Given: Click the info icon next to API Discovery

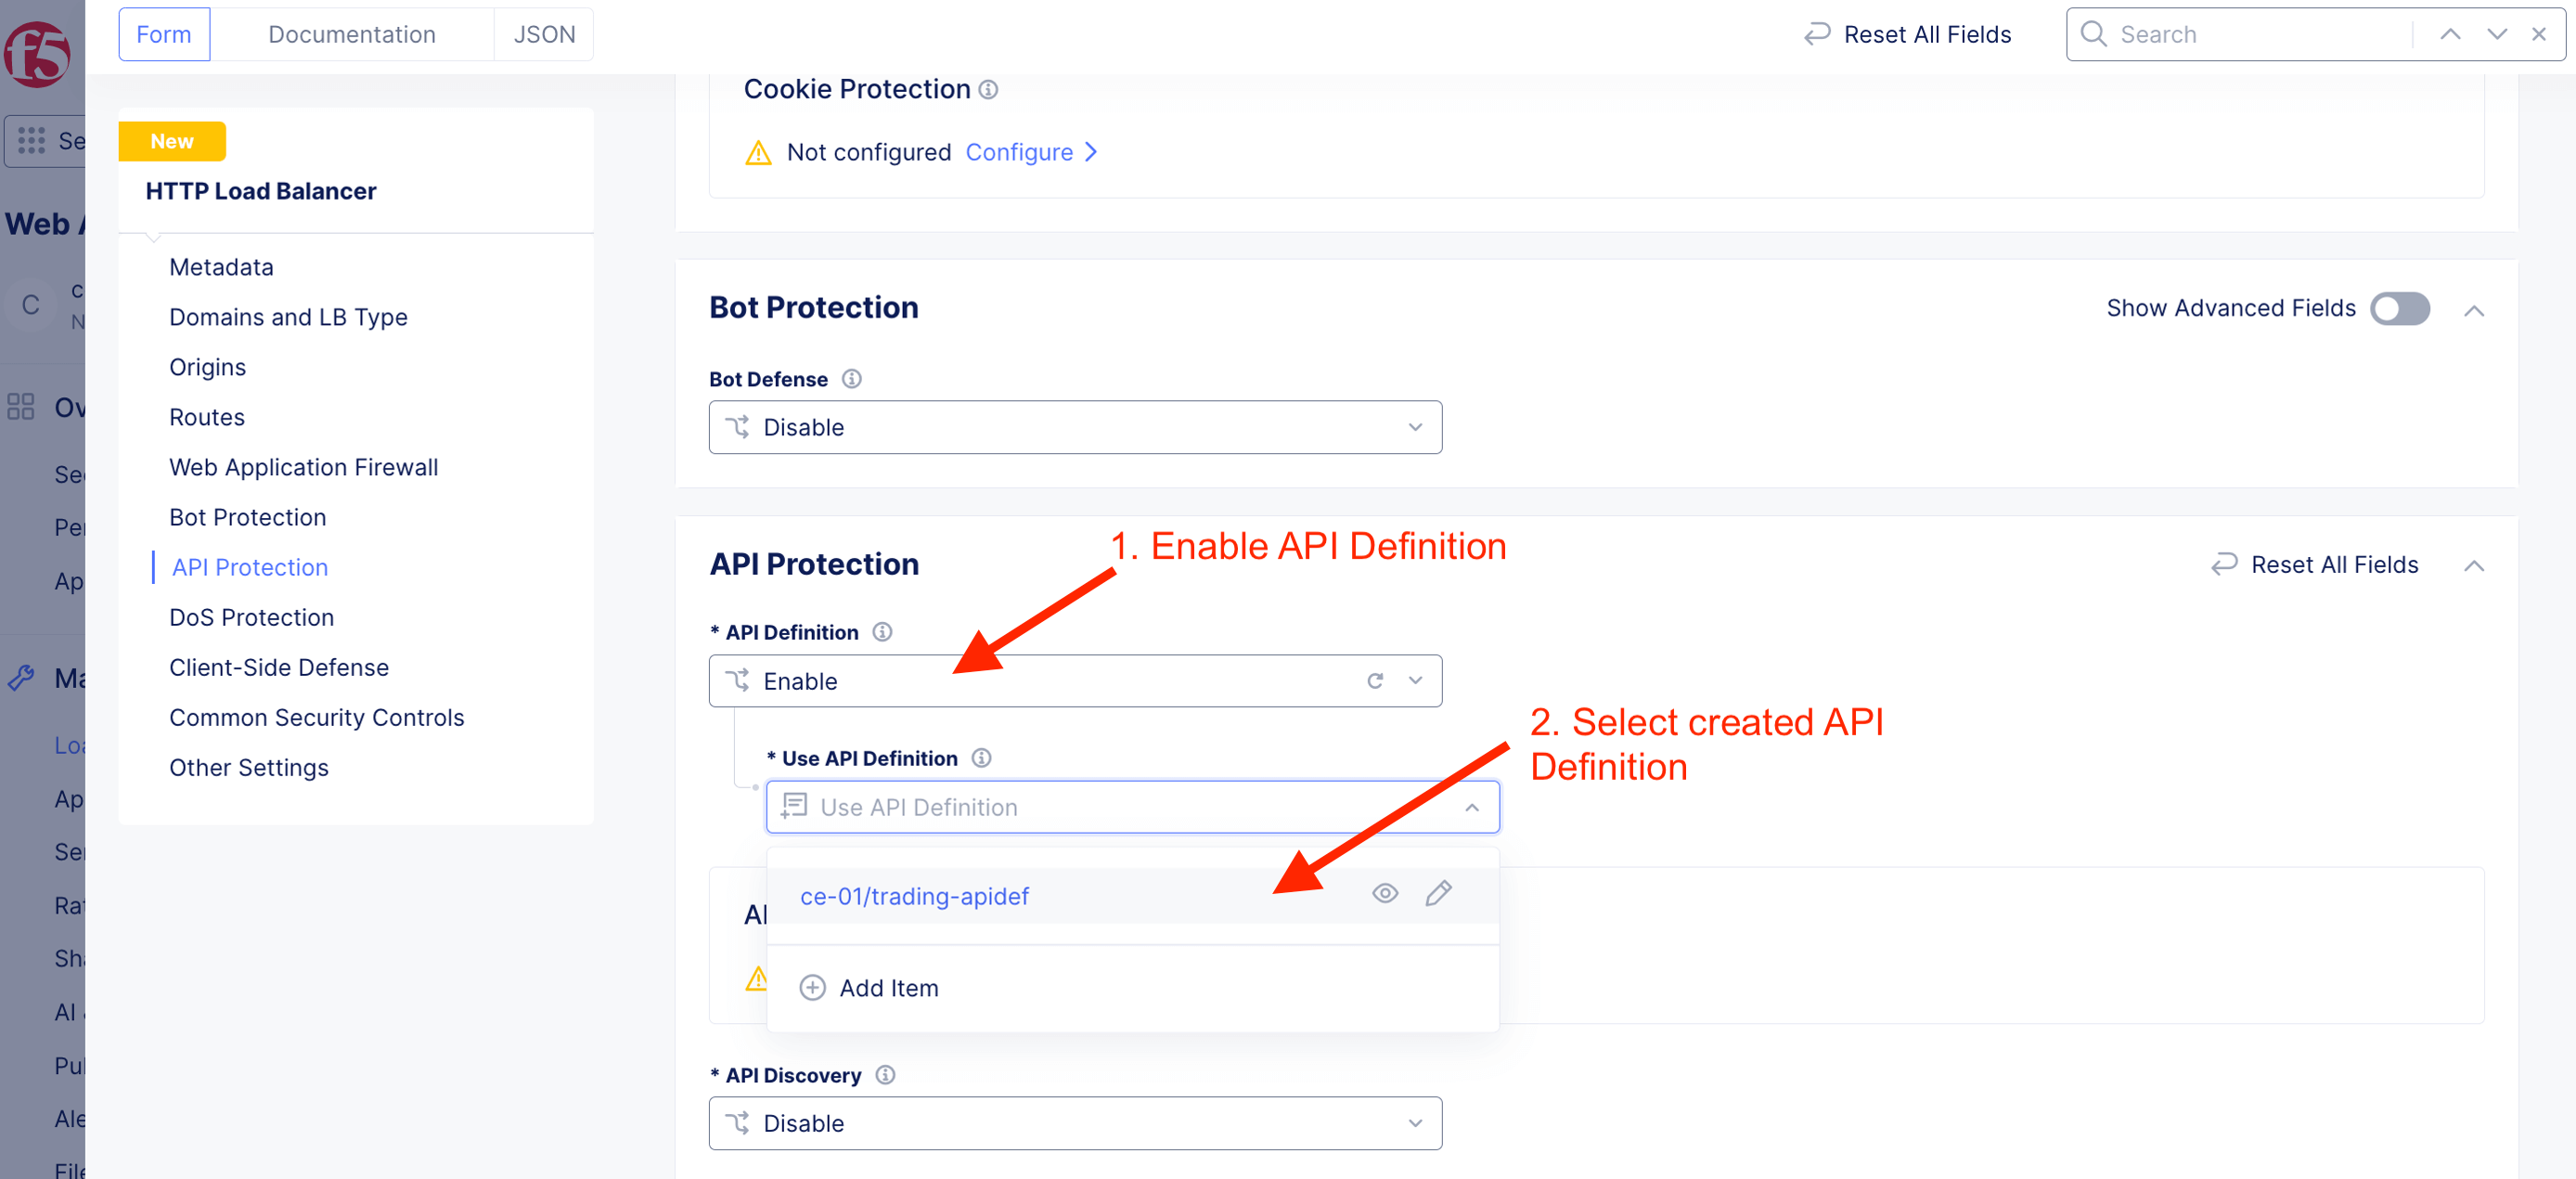Looking at the screenshot, I should click(x=885, y=1075).
